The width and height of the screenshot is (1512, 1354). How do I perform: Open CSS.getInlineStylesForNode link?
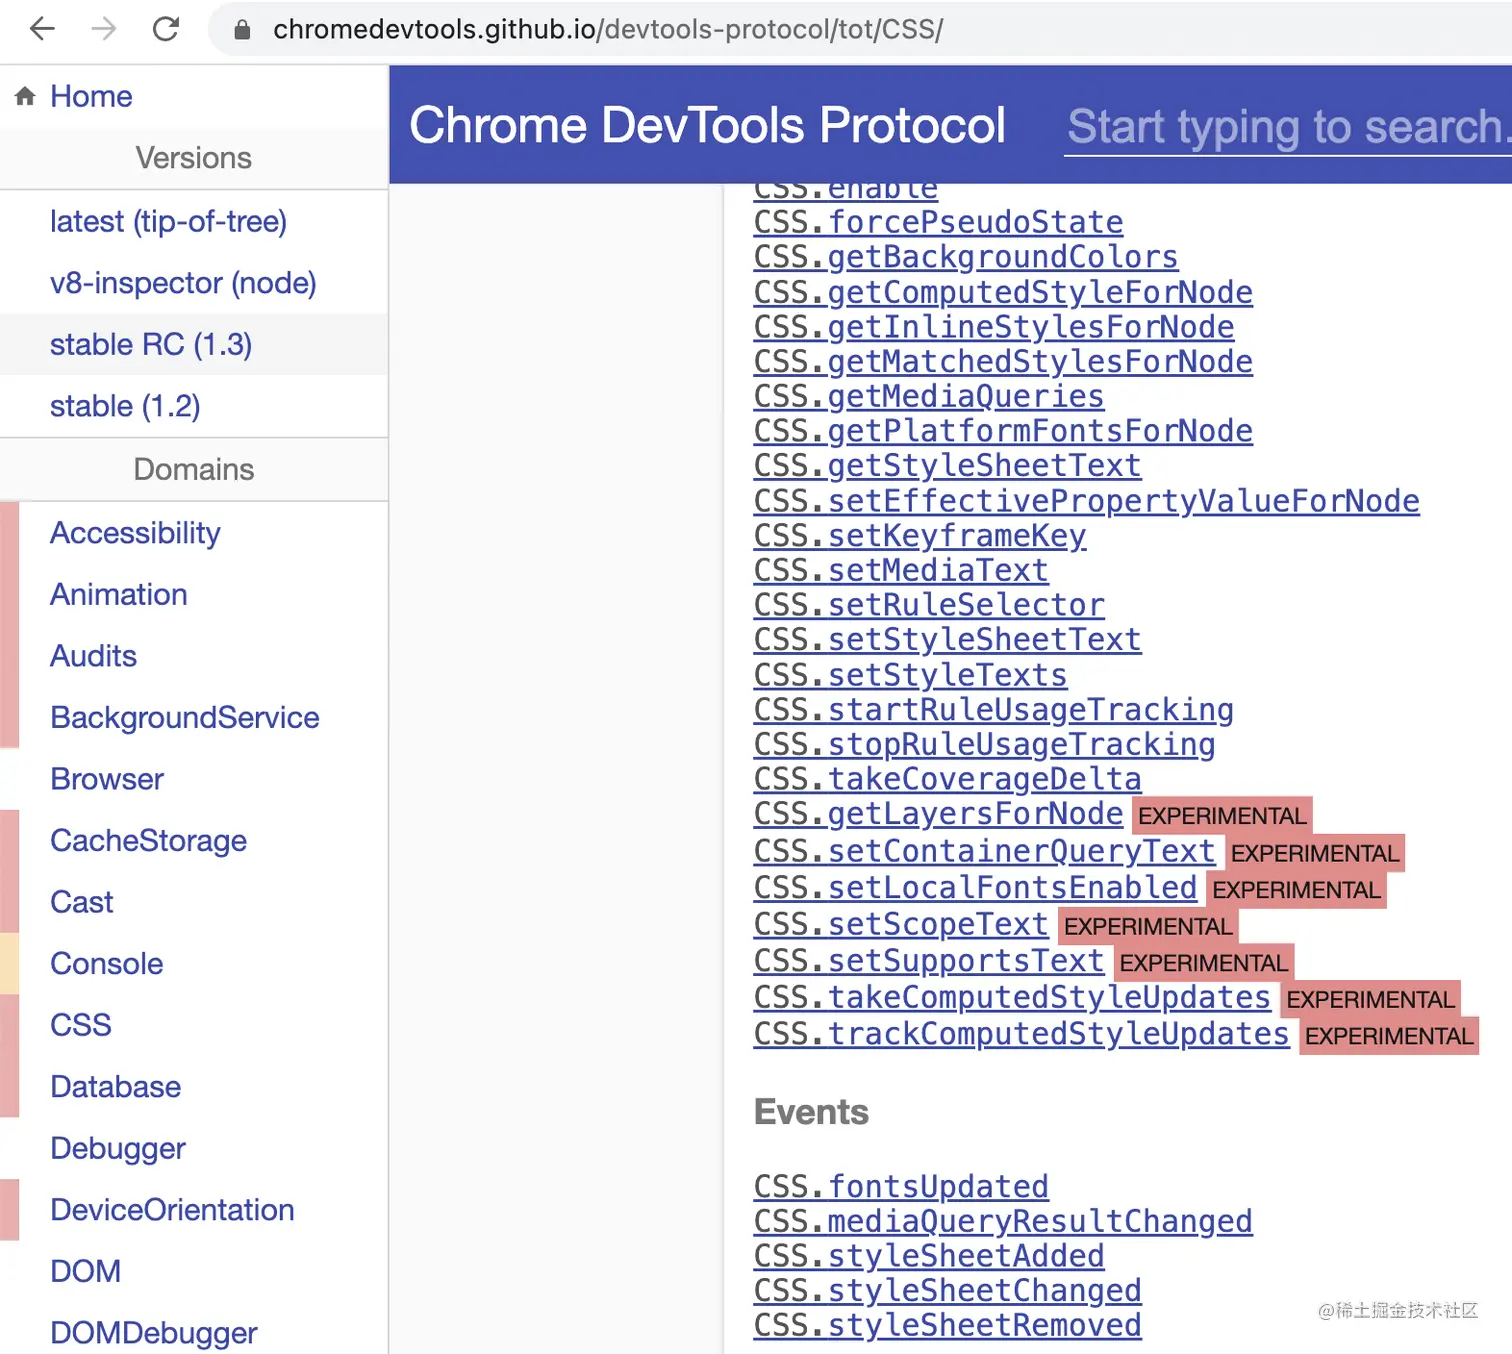click(x=994, y=327)
